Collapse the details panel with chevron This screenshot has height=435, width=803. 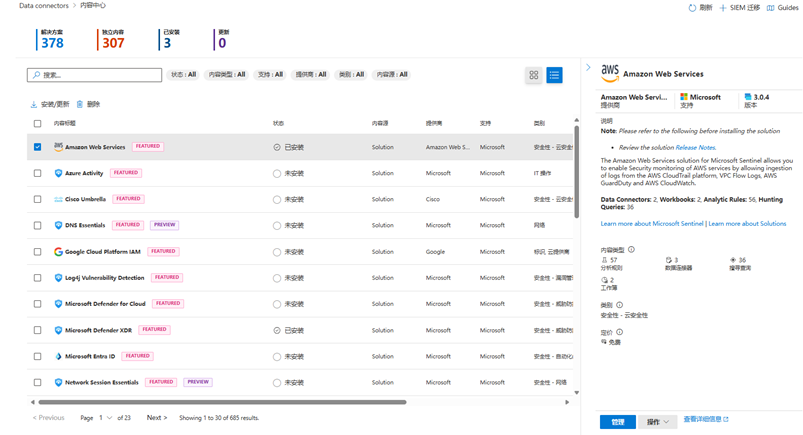coord(588,67)
